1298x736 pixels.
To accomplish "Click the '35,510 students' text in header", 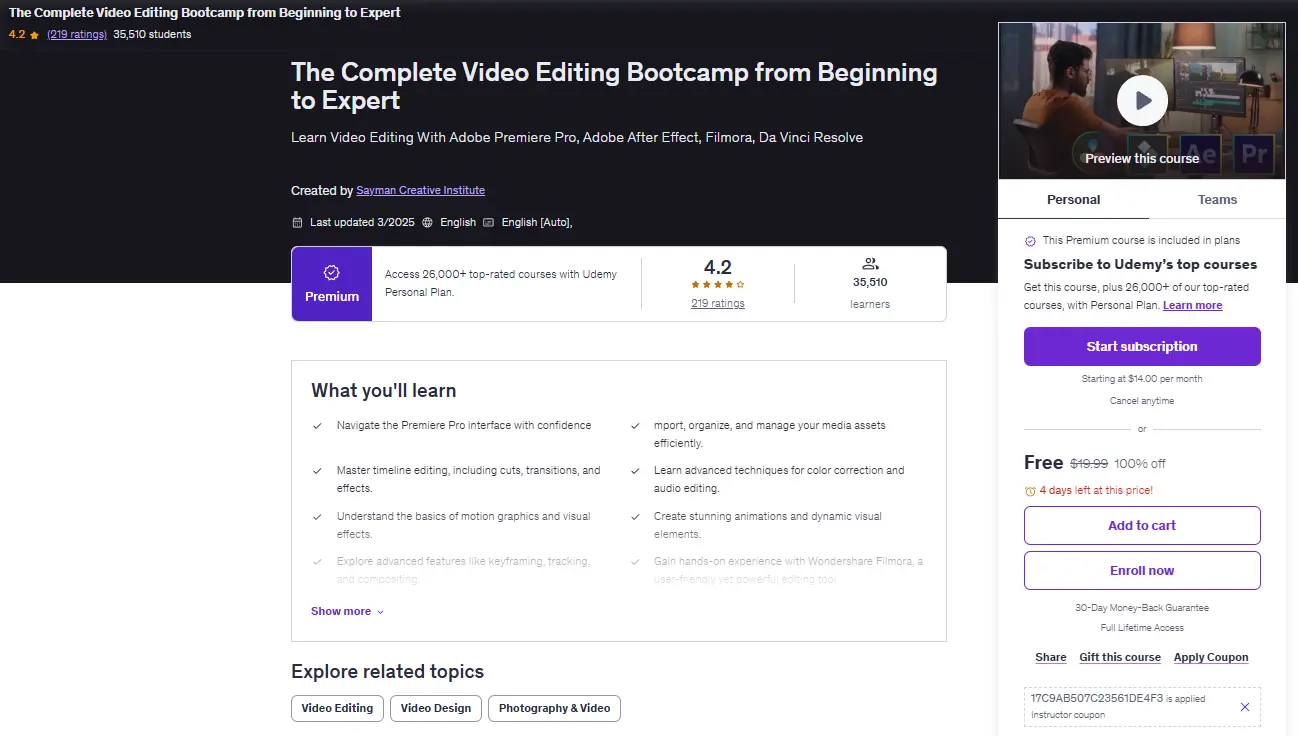I will pos(152,34).
